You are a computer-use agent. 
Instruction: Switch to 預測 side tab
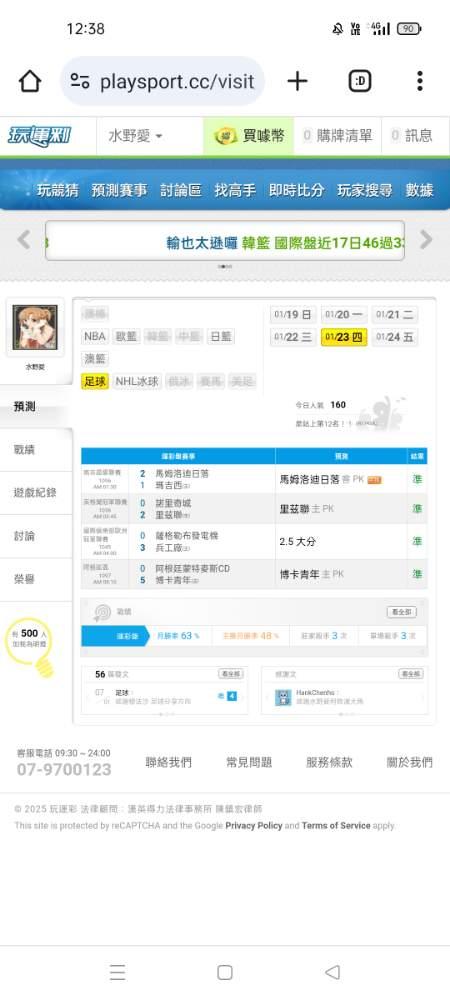35,407
